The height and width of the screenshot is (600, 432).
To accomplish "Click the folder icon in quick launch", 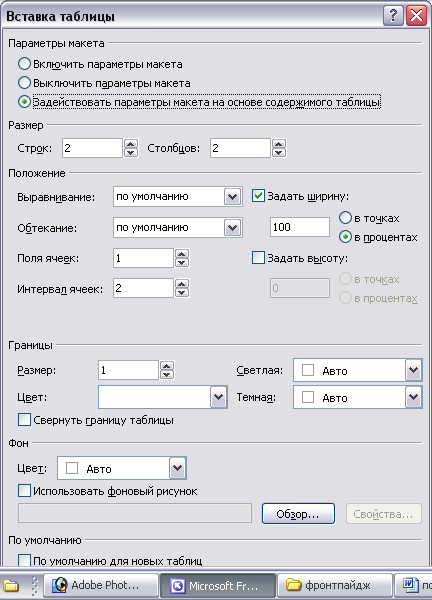I will tap(11, 585).
